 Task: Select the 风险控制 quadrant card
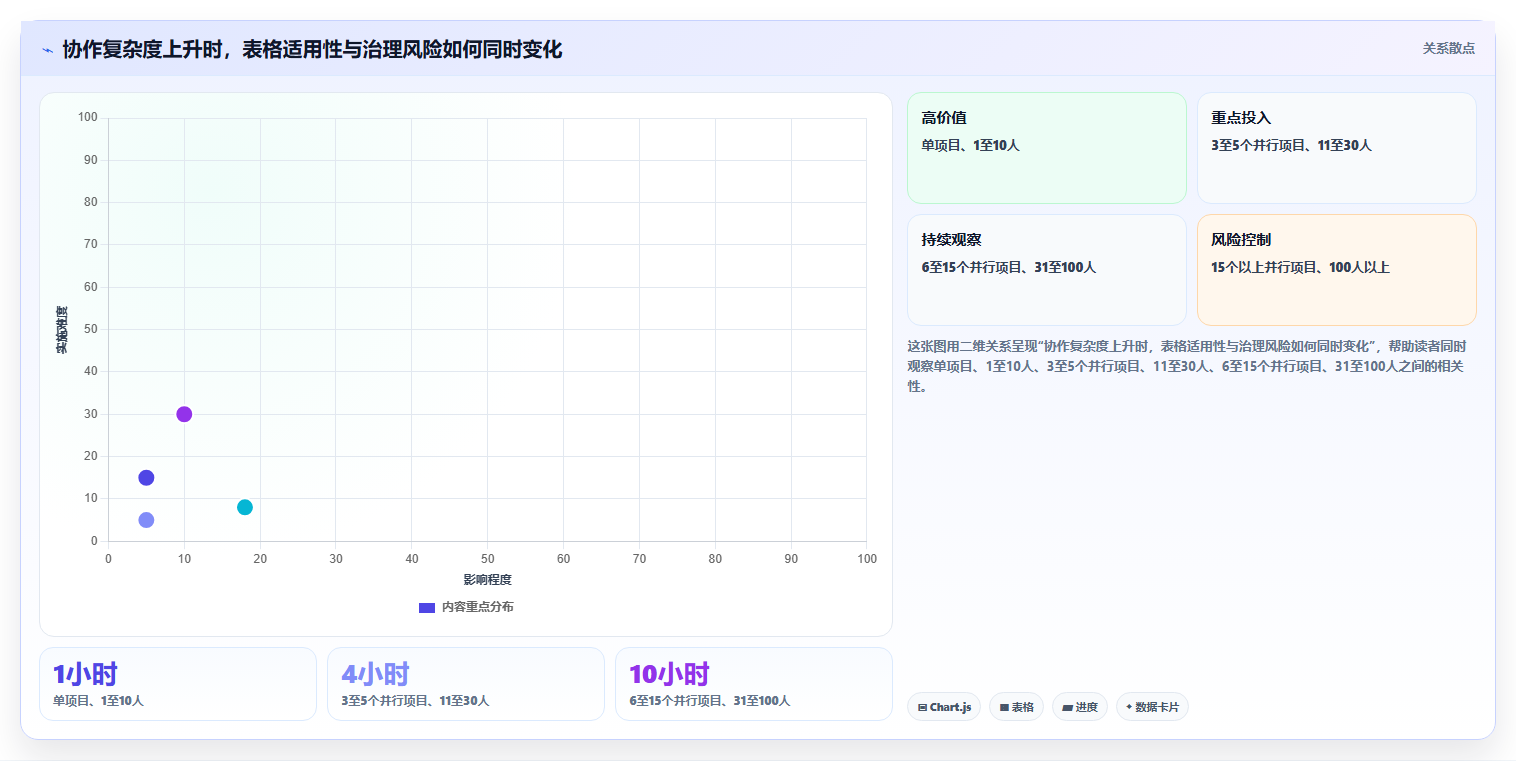tap(1336, 270)
